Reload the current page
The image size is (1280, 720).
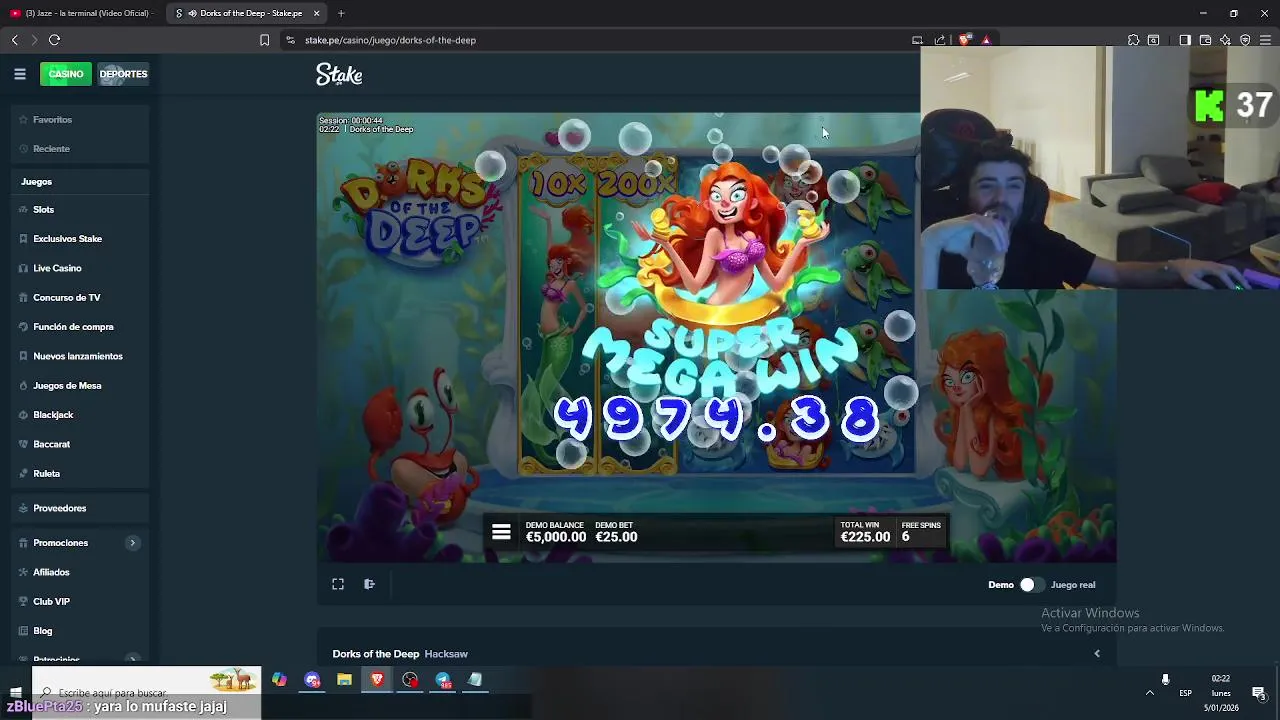[54, 40]
